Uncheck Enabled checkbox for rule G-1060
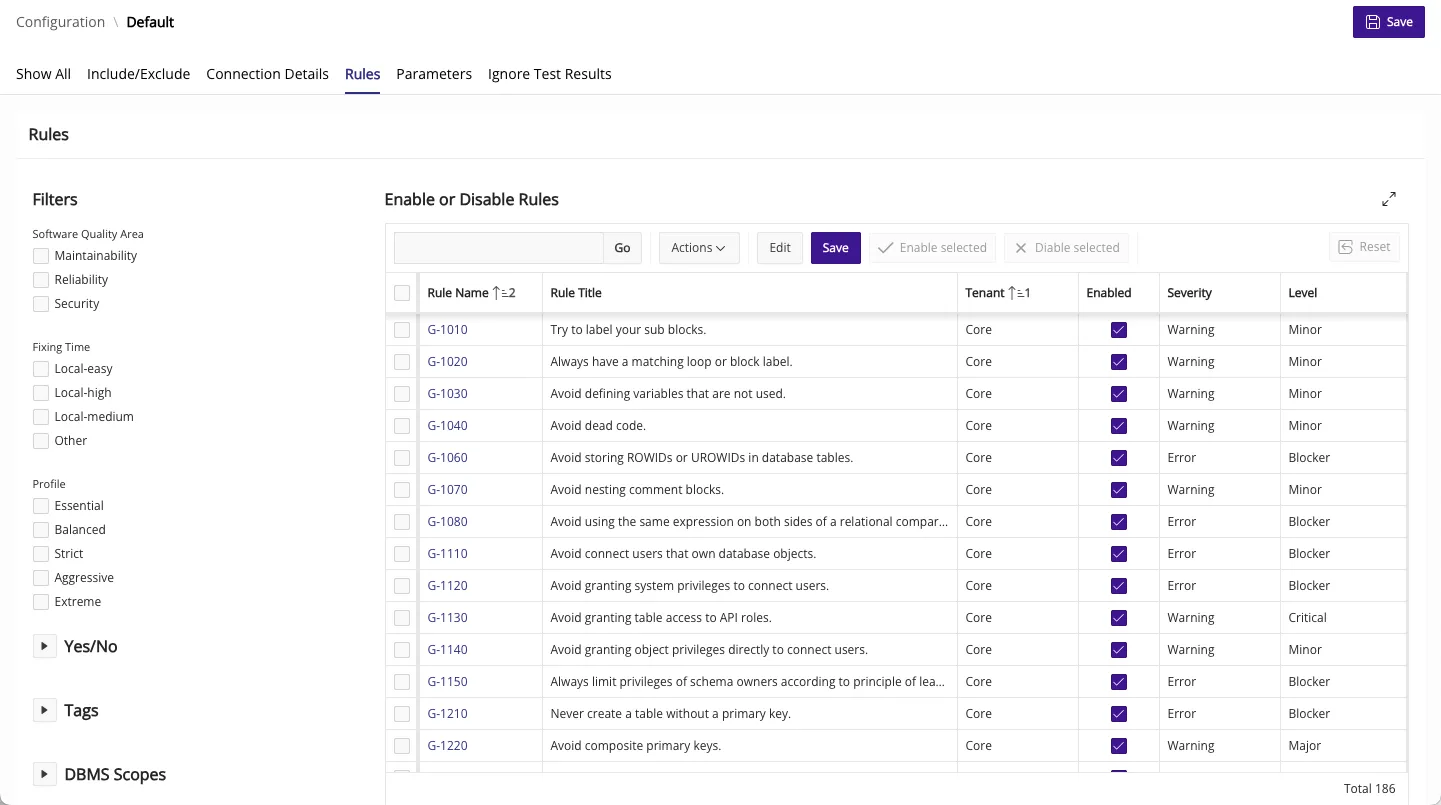1441x805 pixels. tap(1119, 458)
